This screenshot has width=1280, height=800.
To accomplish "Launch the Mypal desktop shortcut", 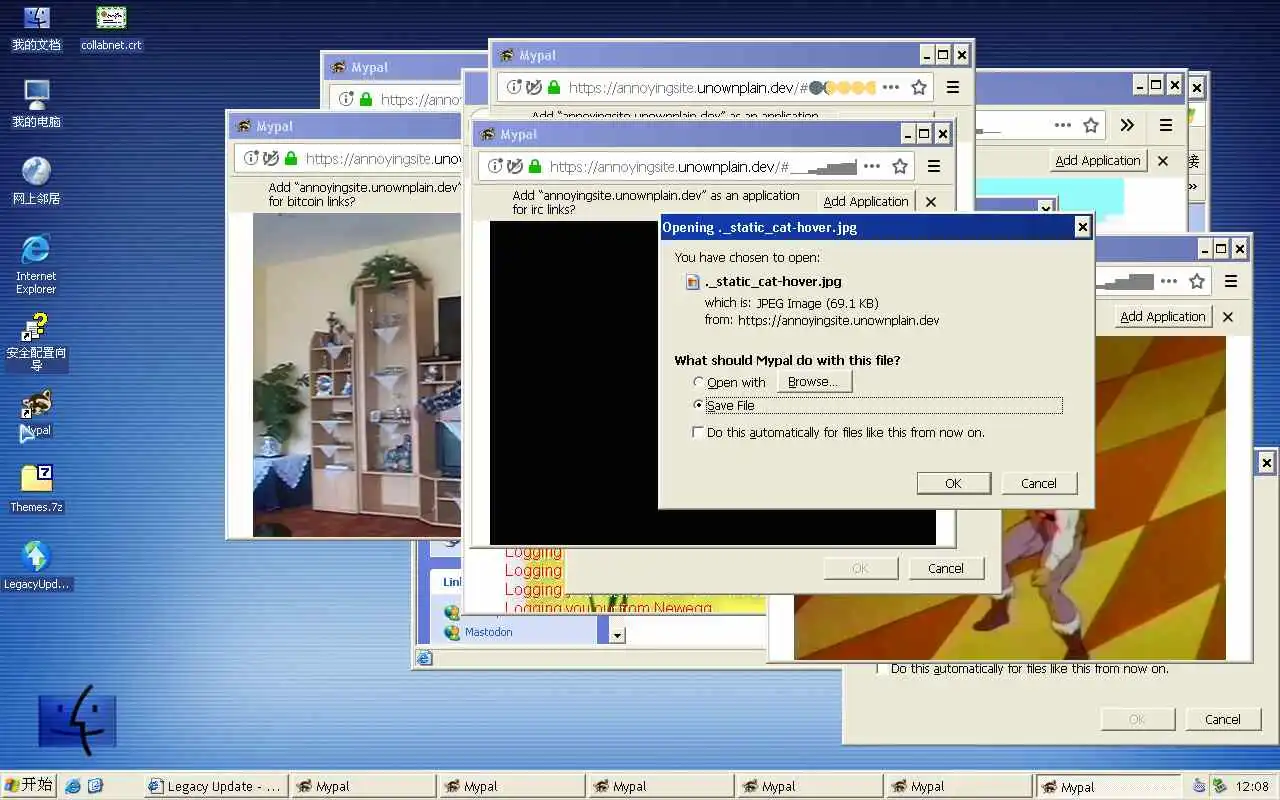I will tap(36, 414).
